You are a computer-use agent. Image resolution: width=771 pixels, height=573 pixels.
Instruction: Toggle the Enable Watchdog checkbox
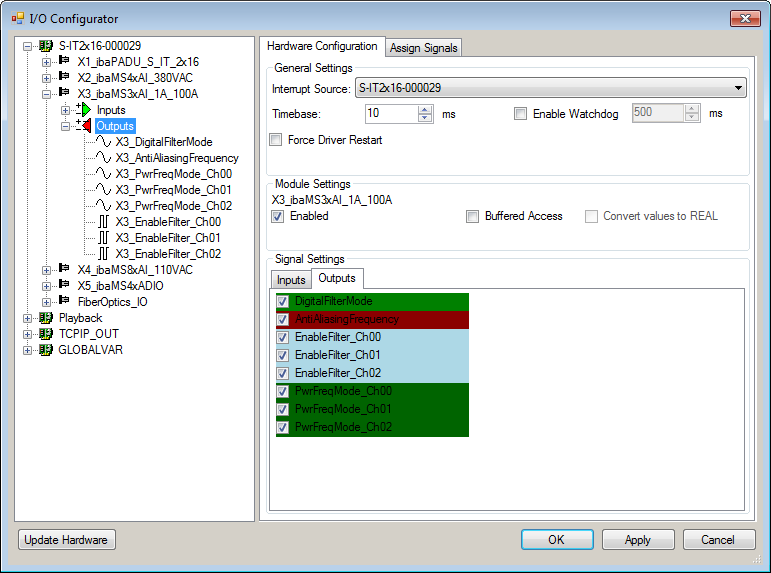(x=520, y=114)
